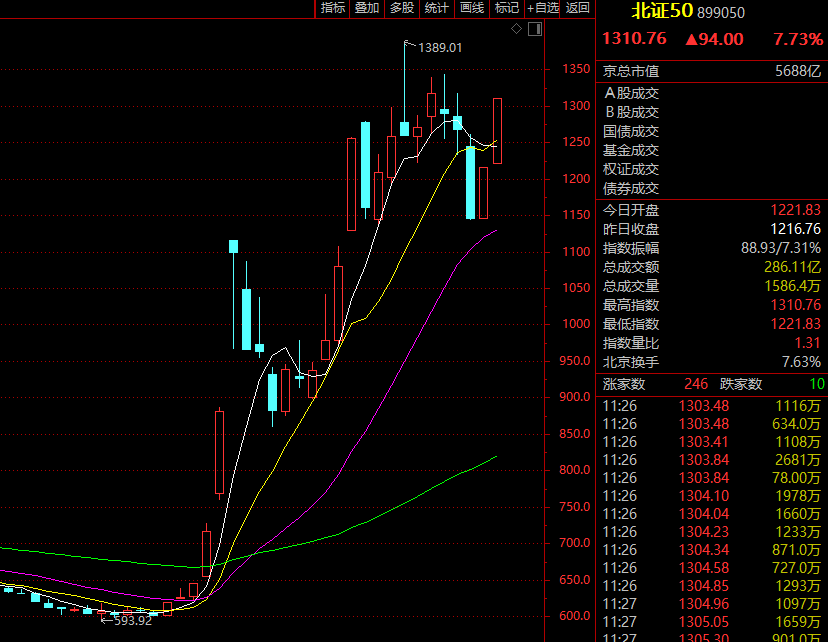Toggle the side panel layout icon

click(x=534, y=30)
